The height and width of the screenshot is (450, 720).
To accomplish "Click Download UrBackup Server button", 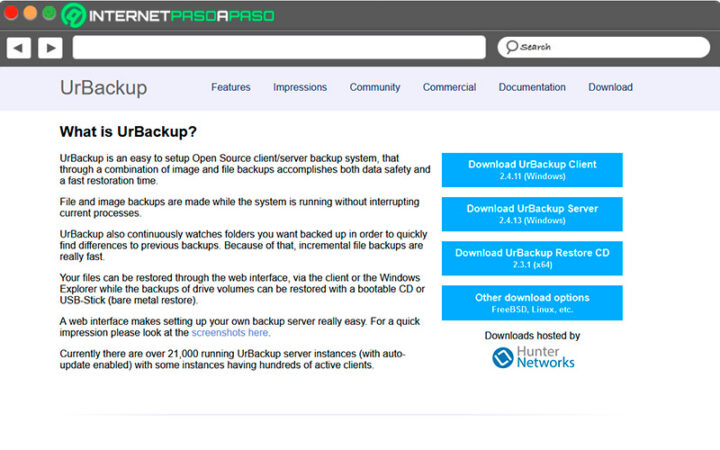I will [532, 214].
